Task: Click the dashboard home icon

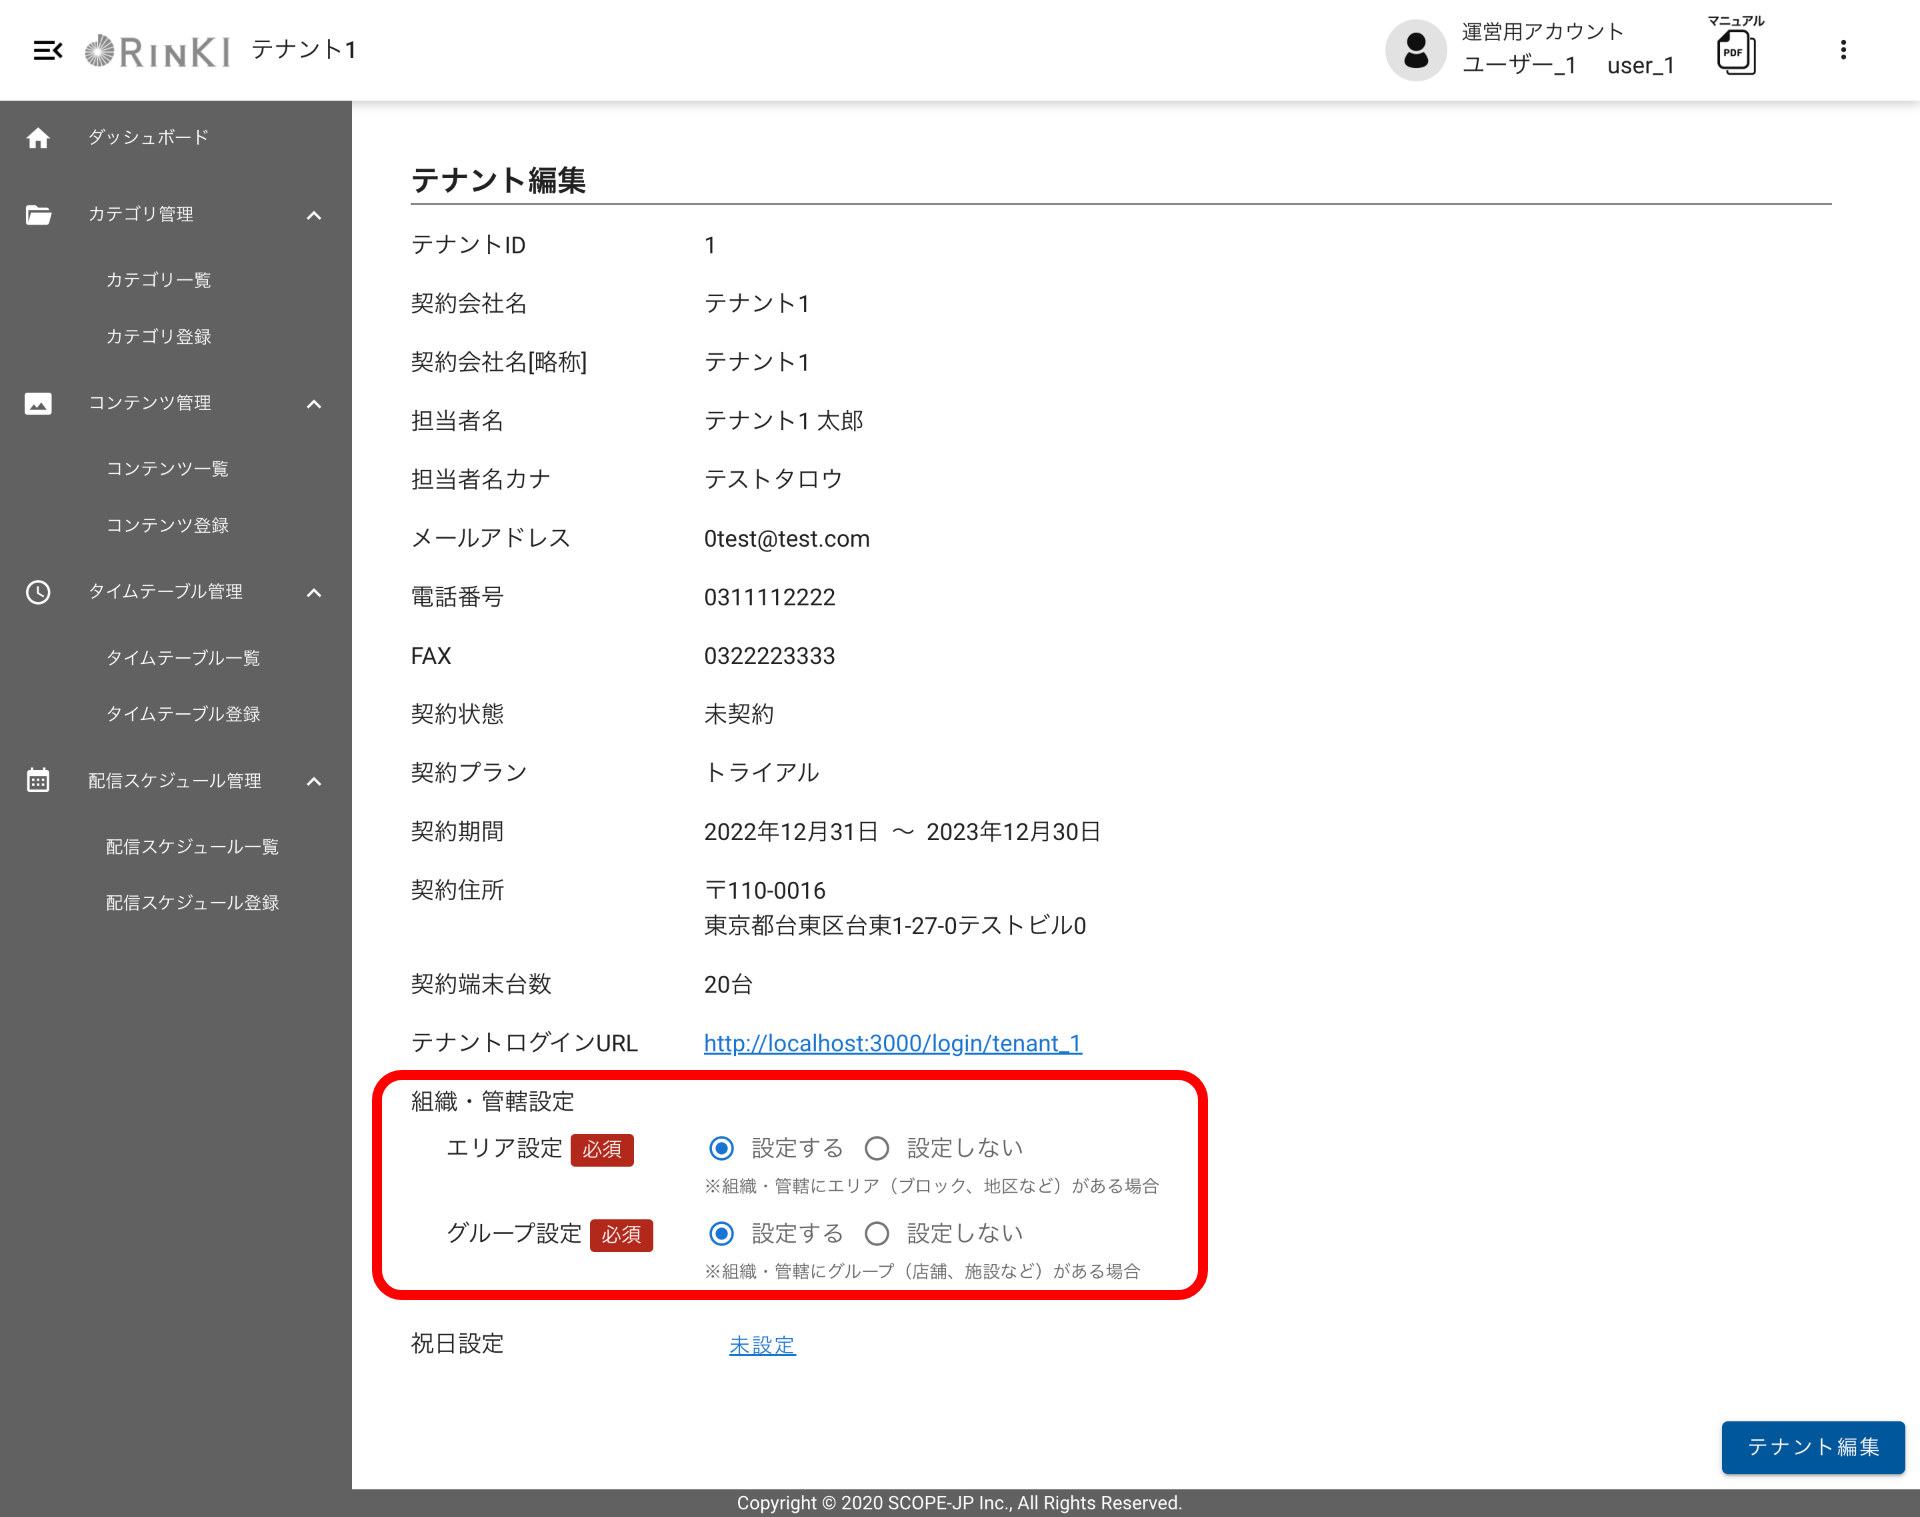Action: coord(38,138)
